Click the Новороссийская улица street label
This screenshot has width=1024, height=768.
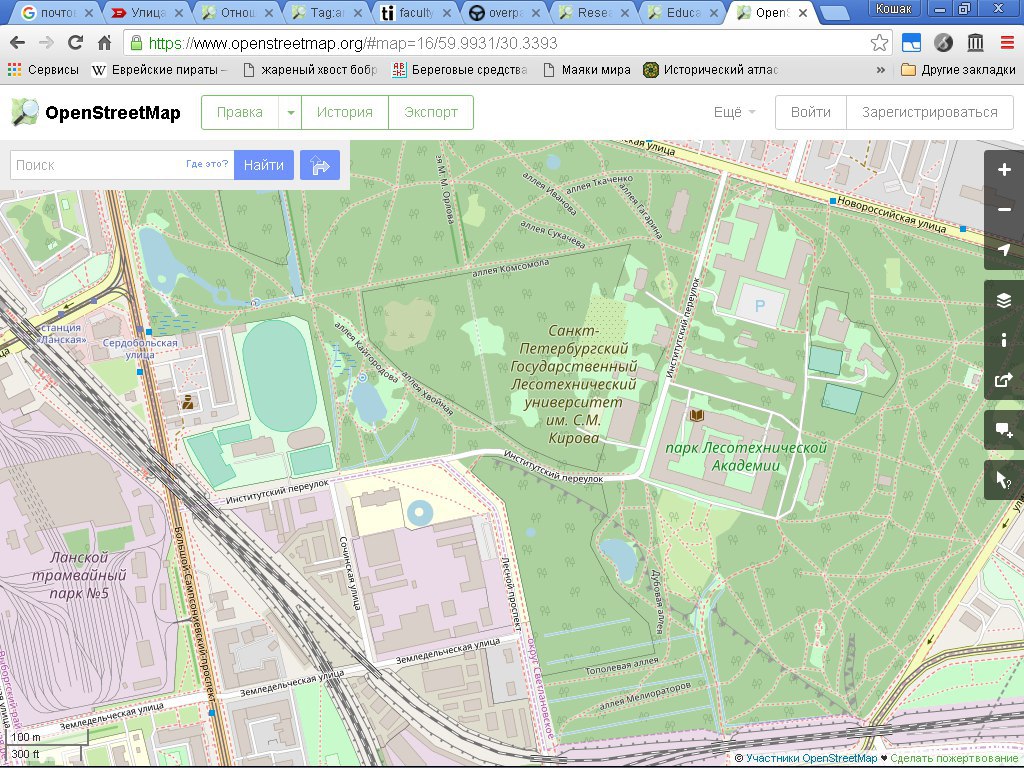click(x=891, y=214)
